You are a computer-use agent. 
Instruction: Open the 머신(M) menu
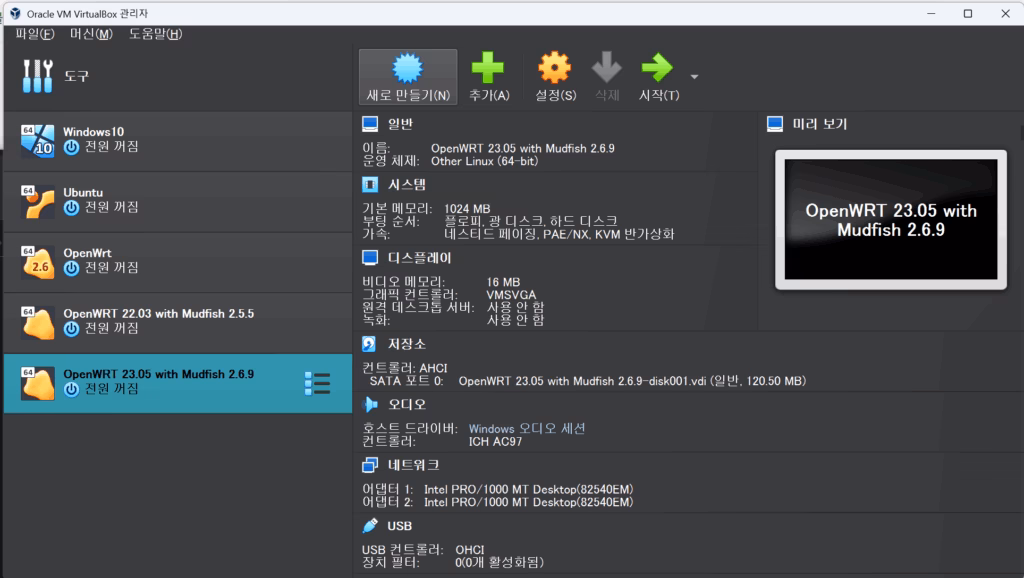tap(91, 34)
